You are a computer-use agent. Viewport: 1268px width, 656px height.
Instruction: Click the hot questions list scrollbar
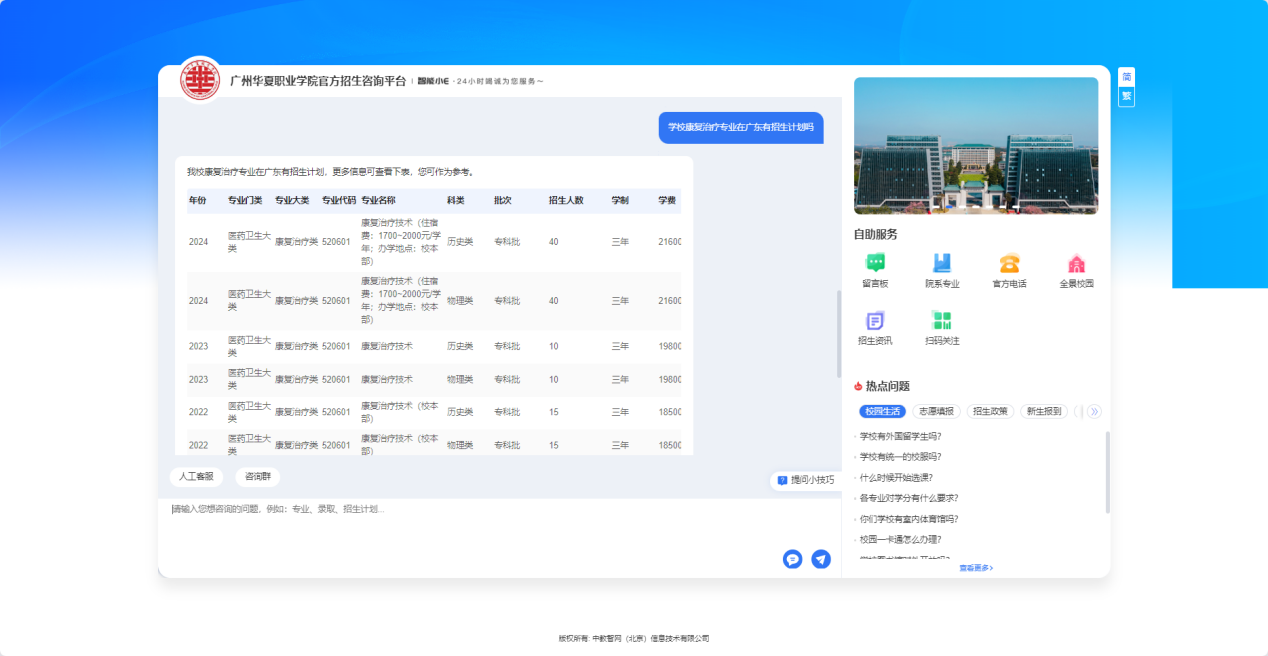(x=1107, y=472)
